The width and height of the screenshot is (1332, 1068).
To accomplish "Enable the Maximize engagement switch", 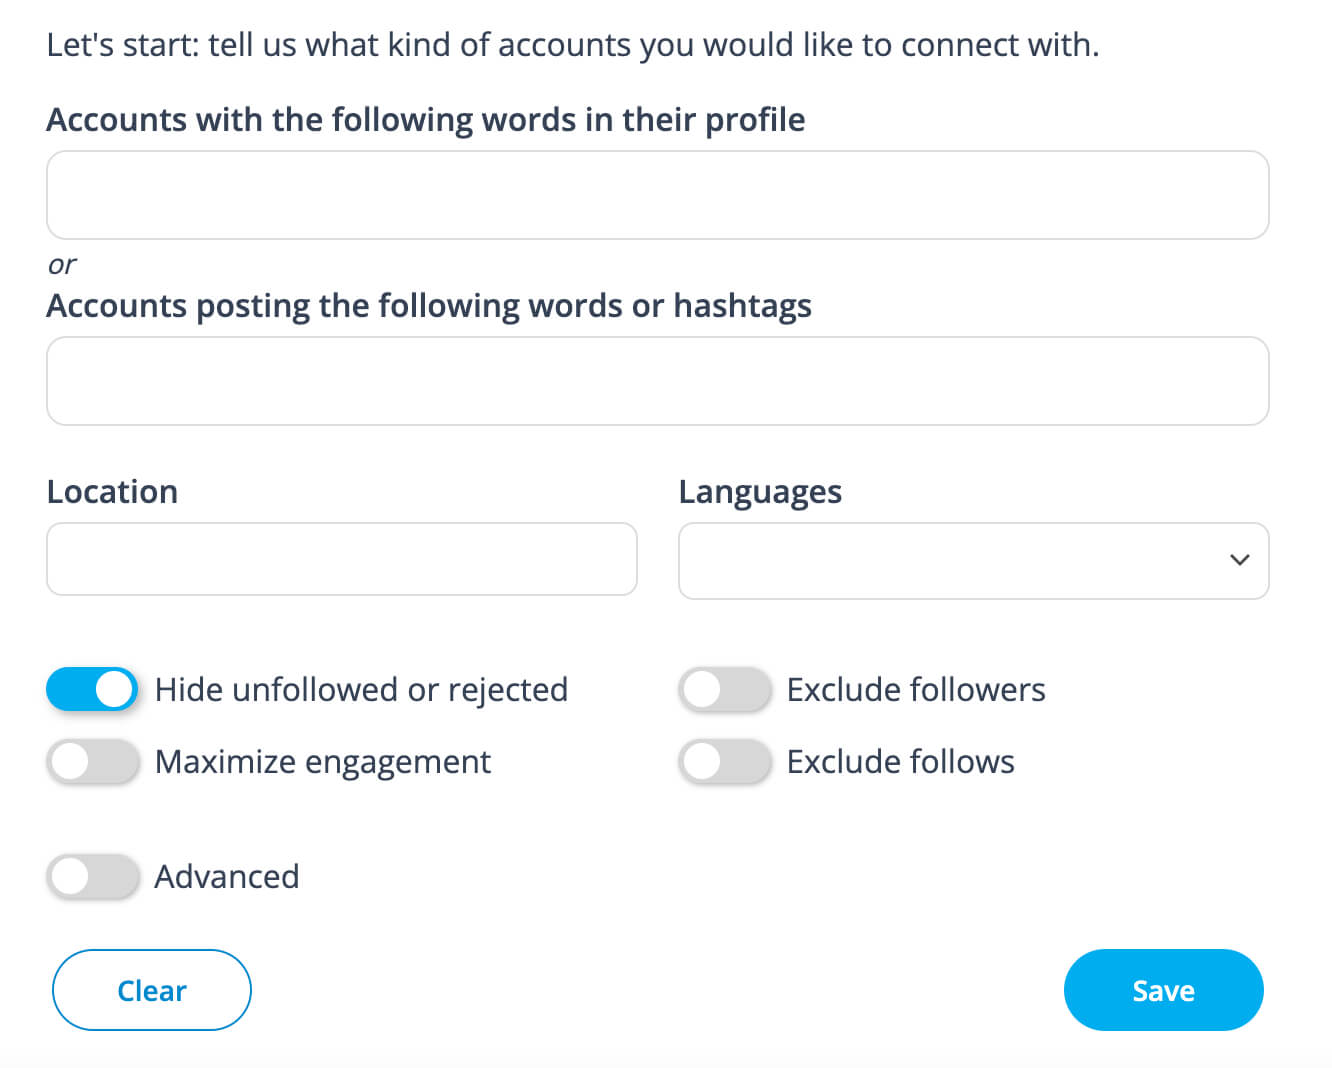I will (92, 762).
